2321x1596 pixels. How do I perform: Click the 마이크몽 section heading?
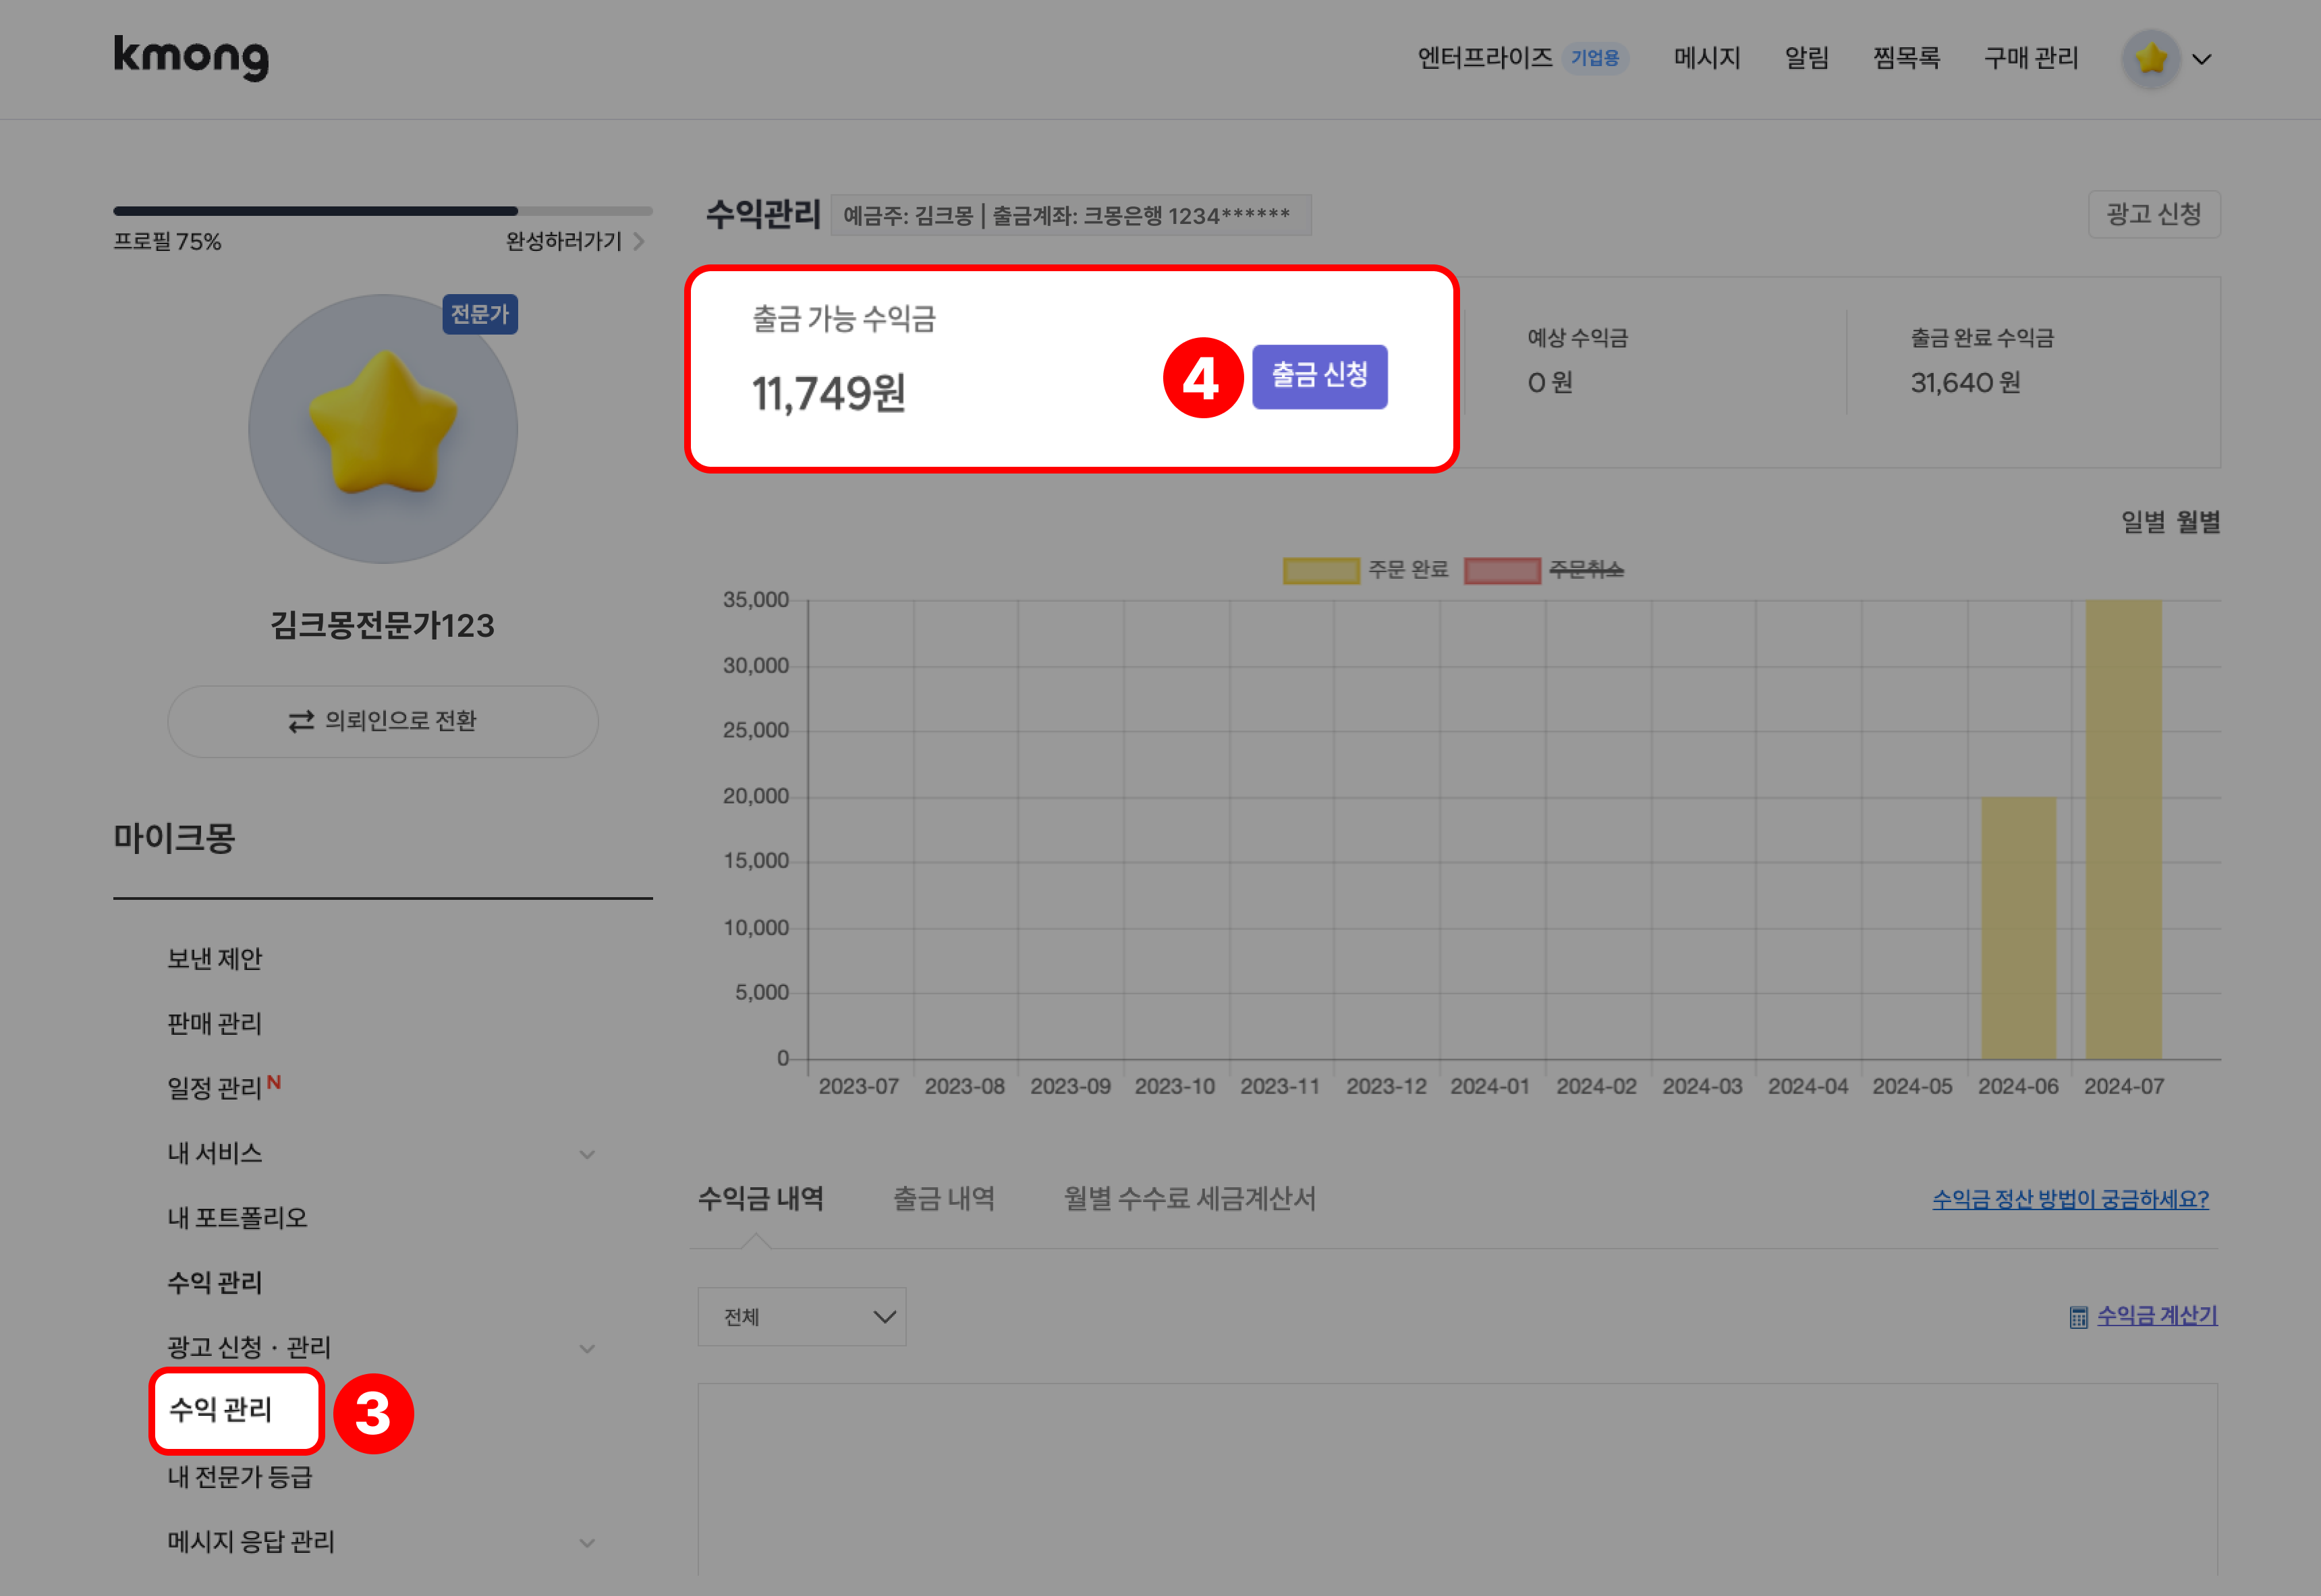(x=174, y=837)
